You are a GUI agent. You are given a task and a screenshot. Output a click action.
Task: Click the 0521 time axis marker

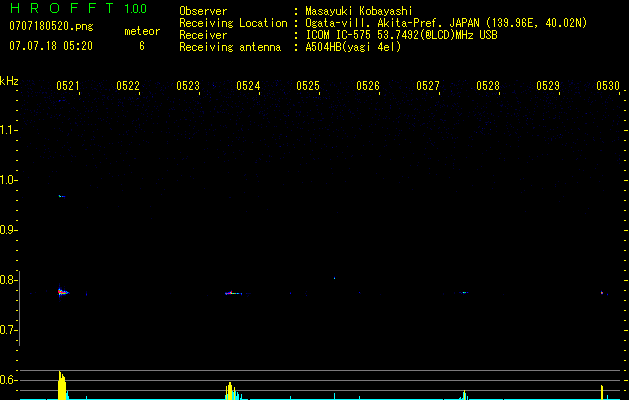[x=68, y=85]
